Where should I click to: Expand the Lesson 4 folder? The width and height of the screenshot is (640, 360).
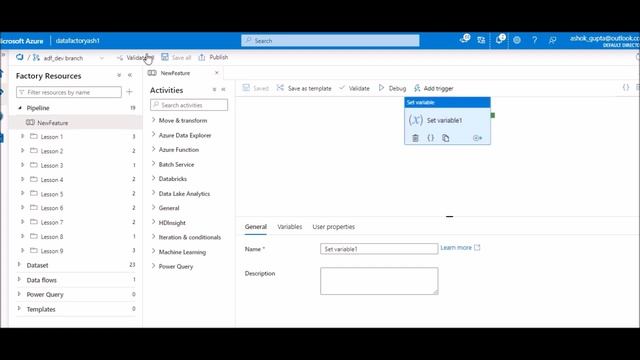22,179
